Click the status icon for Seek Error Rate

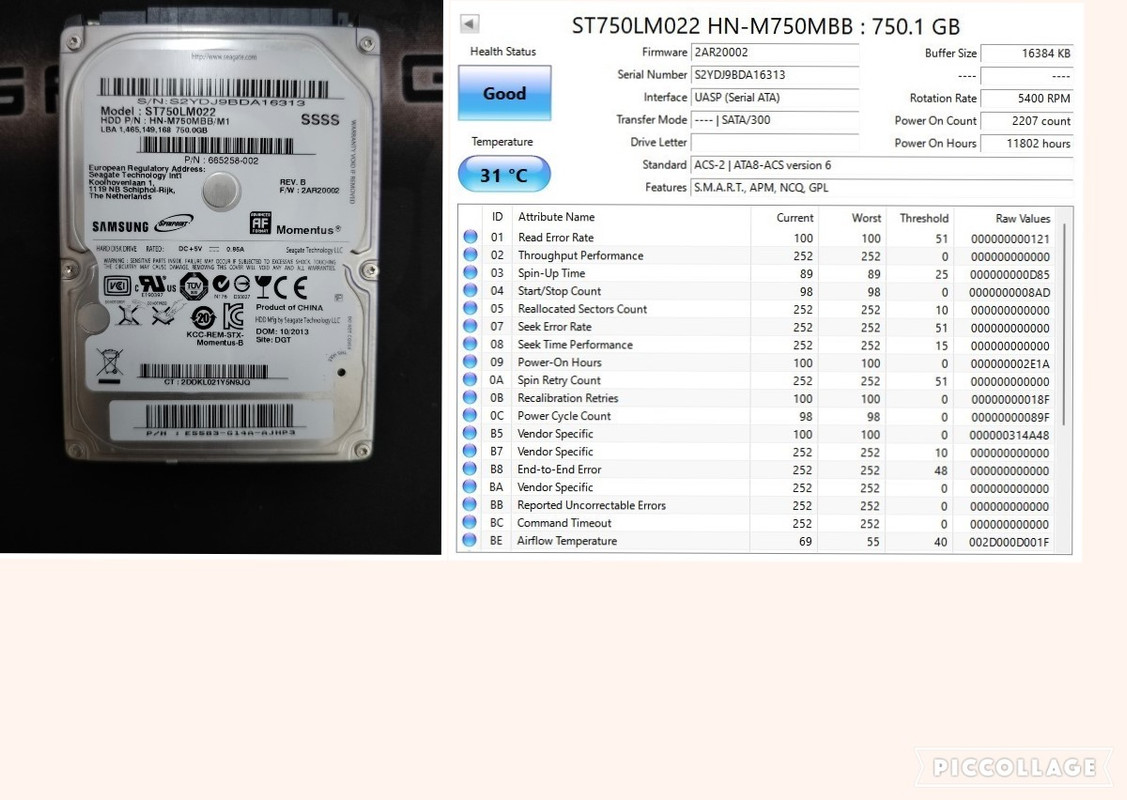click(x=470, y=326)
